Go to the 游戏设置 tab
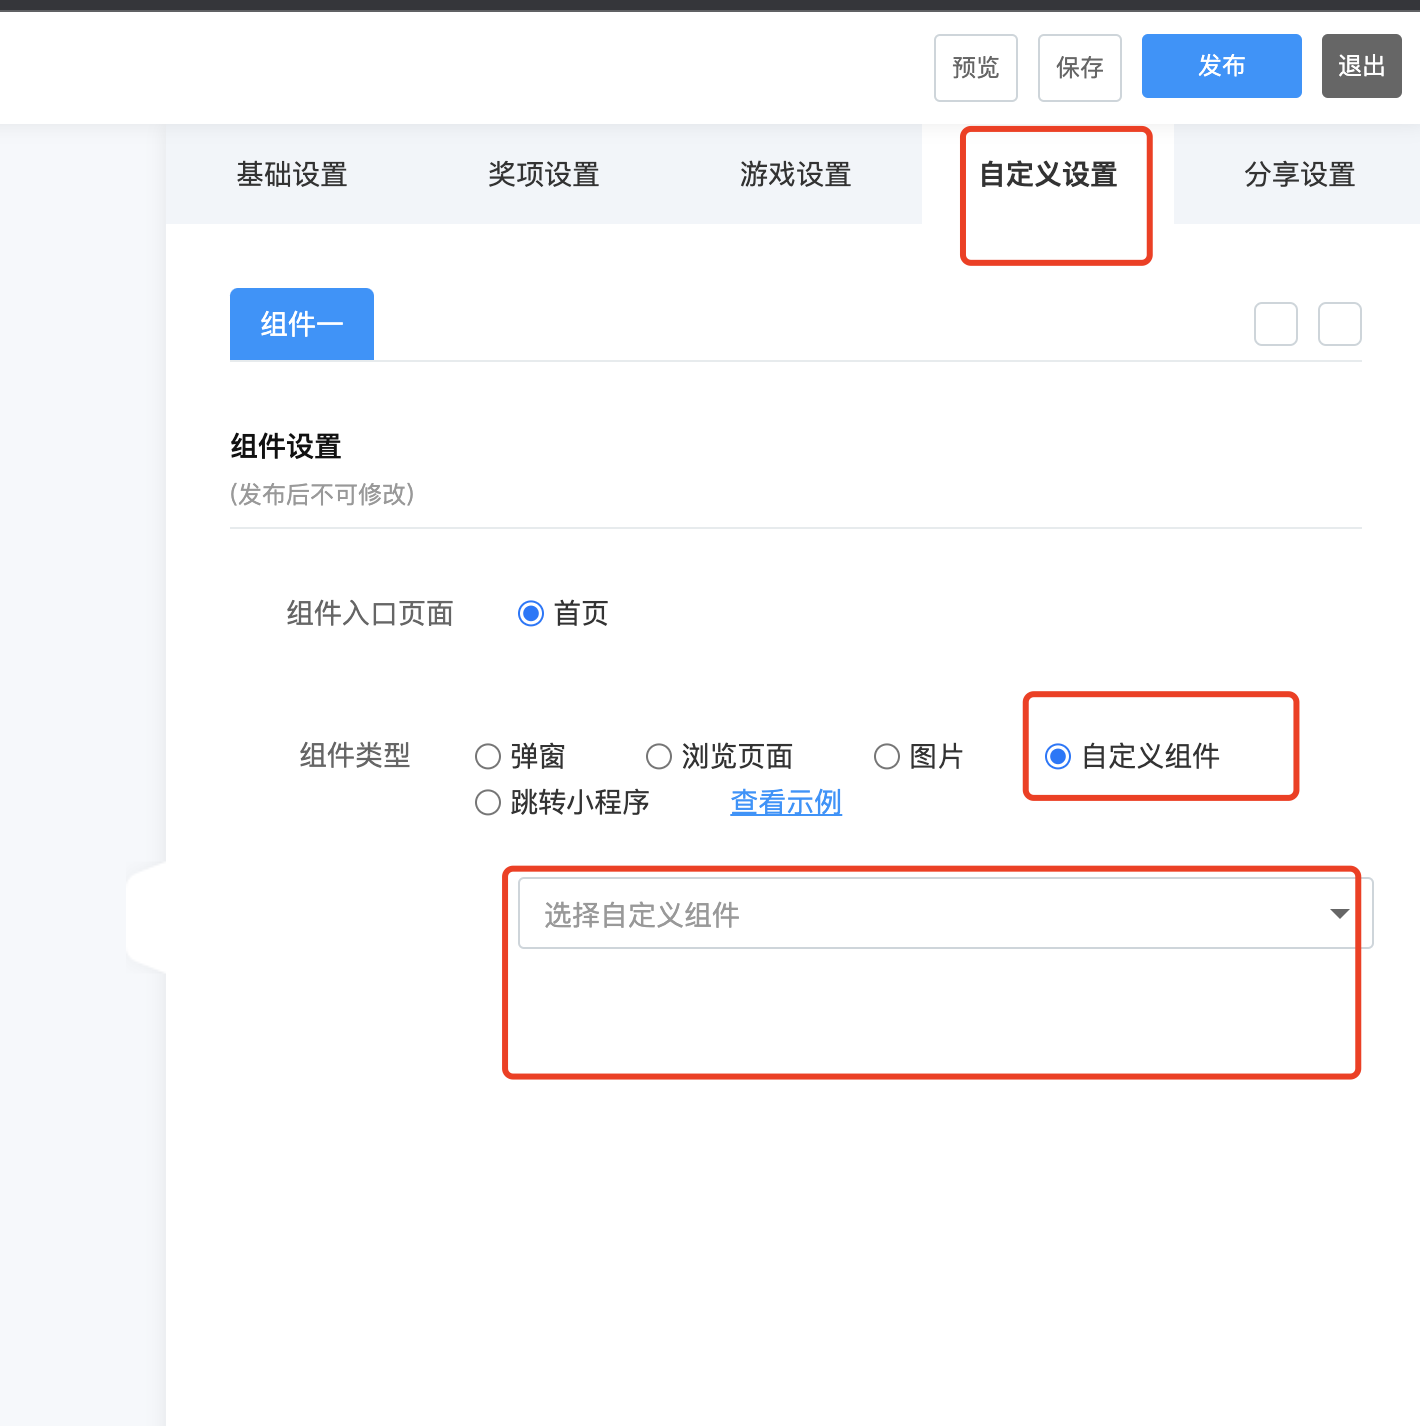Image resolution: width=1420 pixels, height=1426 pixels. pos(796,175)
